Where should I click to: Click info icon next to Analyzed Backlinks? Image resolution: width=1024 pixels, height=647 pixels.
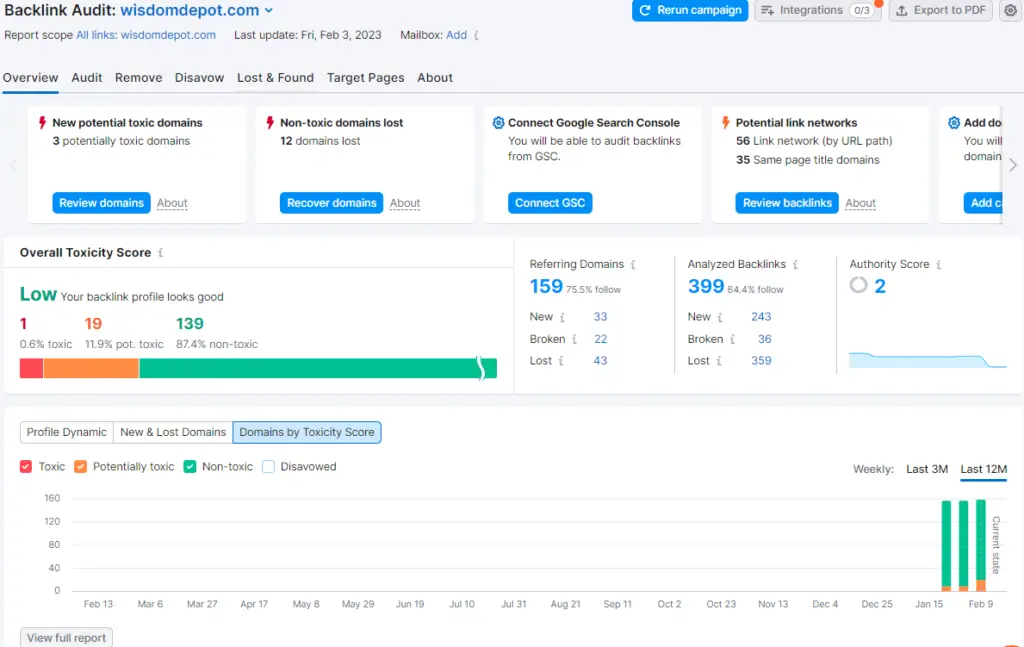795,264
